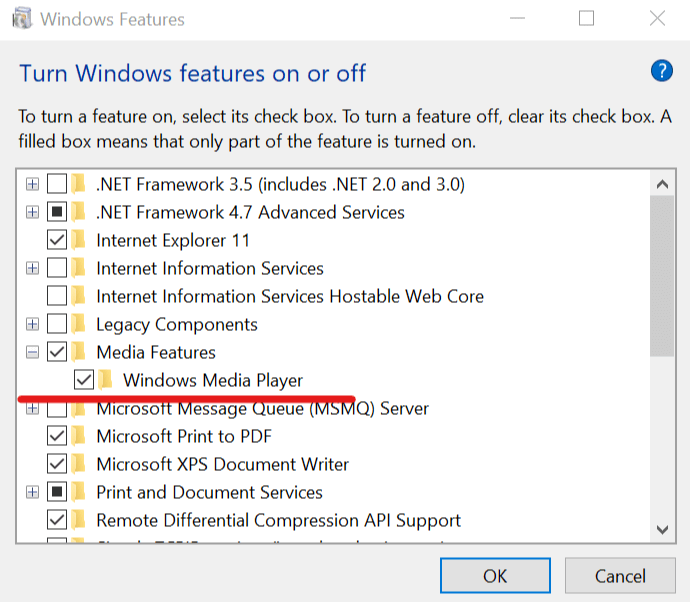Image resolution: width=690 pixels, height=603 pixels.
Task: Select "Print and Document Services" label
Action: coord(209,492)
